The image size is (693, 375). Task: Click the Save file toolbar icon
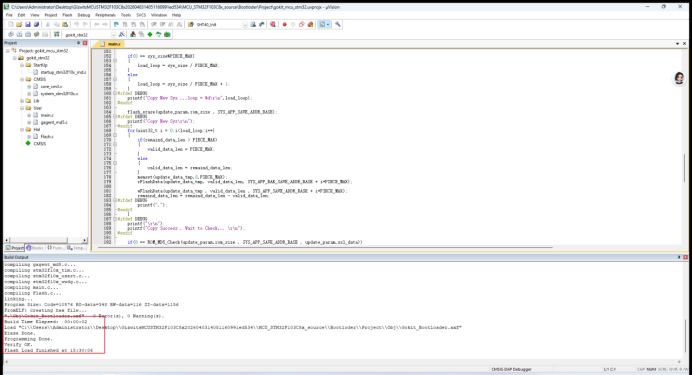click(x=28, y=24)
